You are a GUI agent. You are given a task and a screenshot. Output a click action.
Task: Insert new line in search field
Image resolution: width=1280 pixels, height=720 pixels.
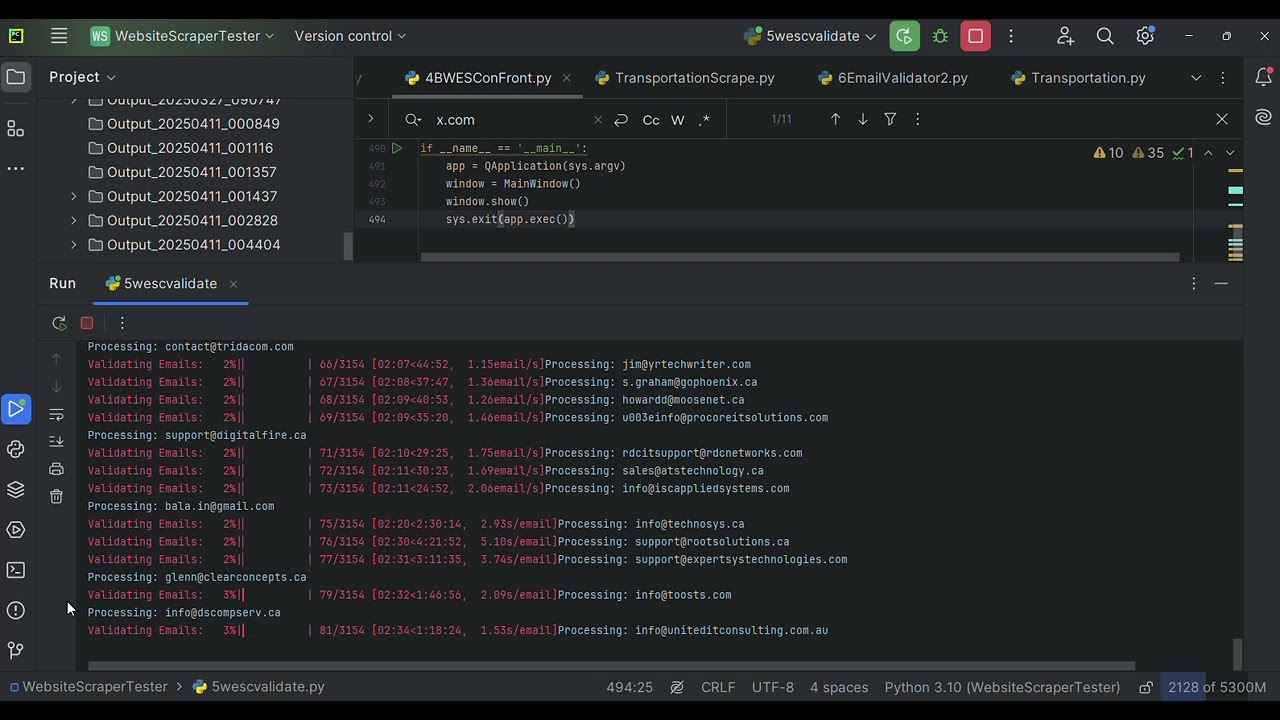point(621,120)
